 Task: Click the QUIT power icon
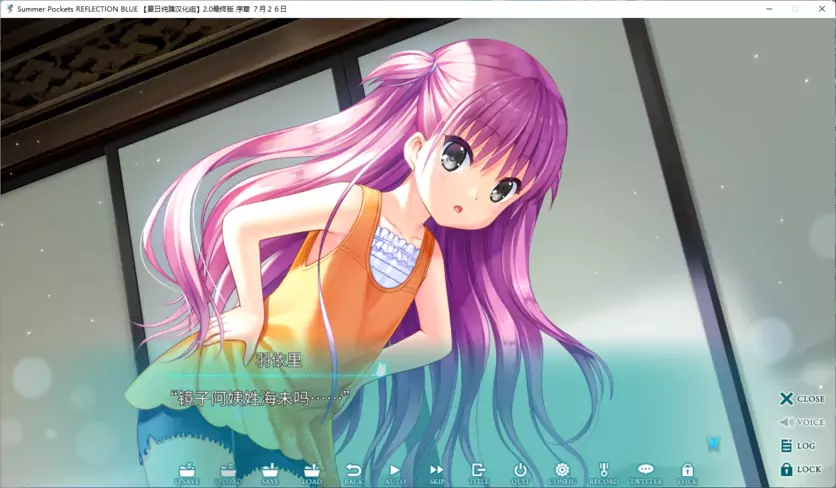pos(520,474)
